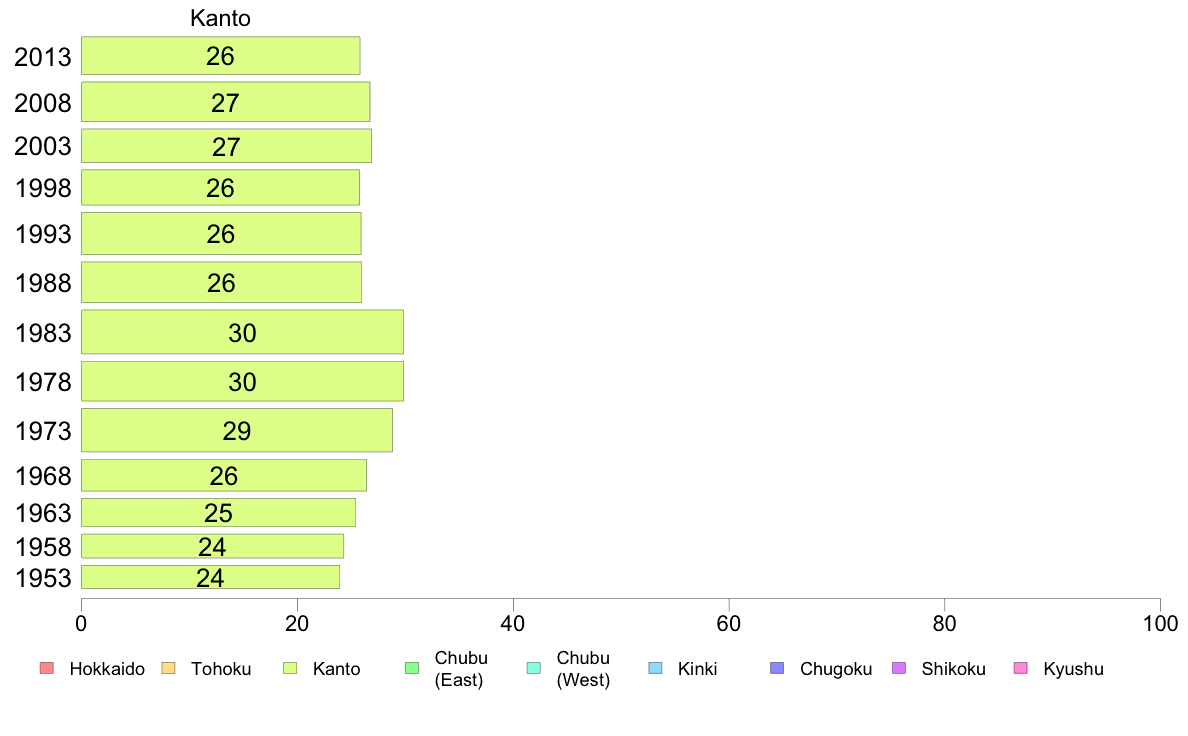1188x736 pixels.
Task: Click the Hokkaido legend text label
Action: (x=107, y=669)
